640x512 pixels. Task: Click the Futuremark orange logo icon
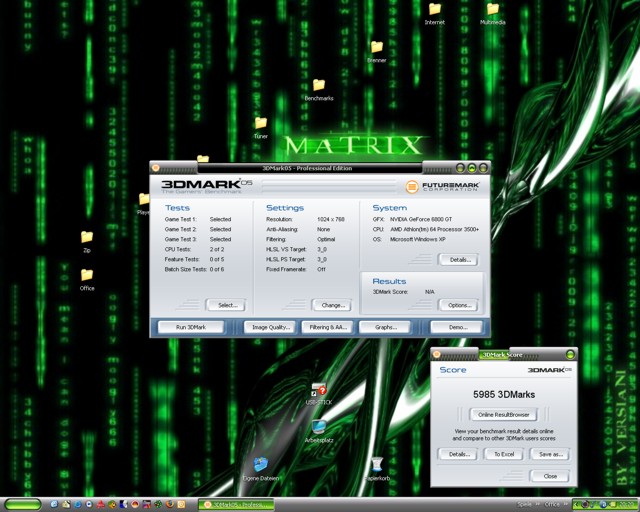[412, 187]
